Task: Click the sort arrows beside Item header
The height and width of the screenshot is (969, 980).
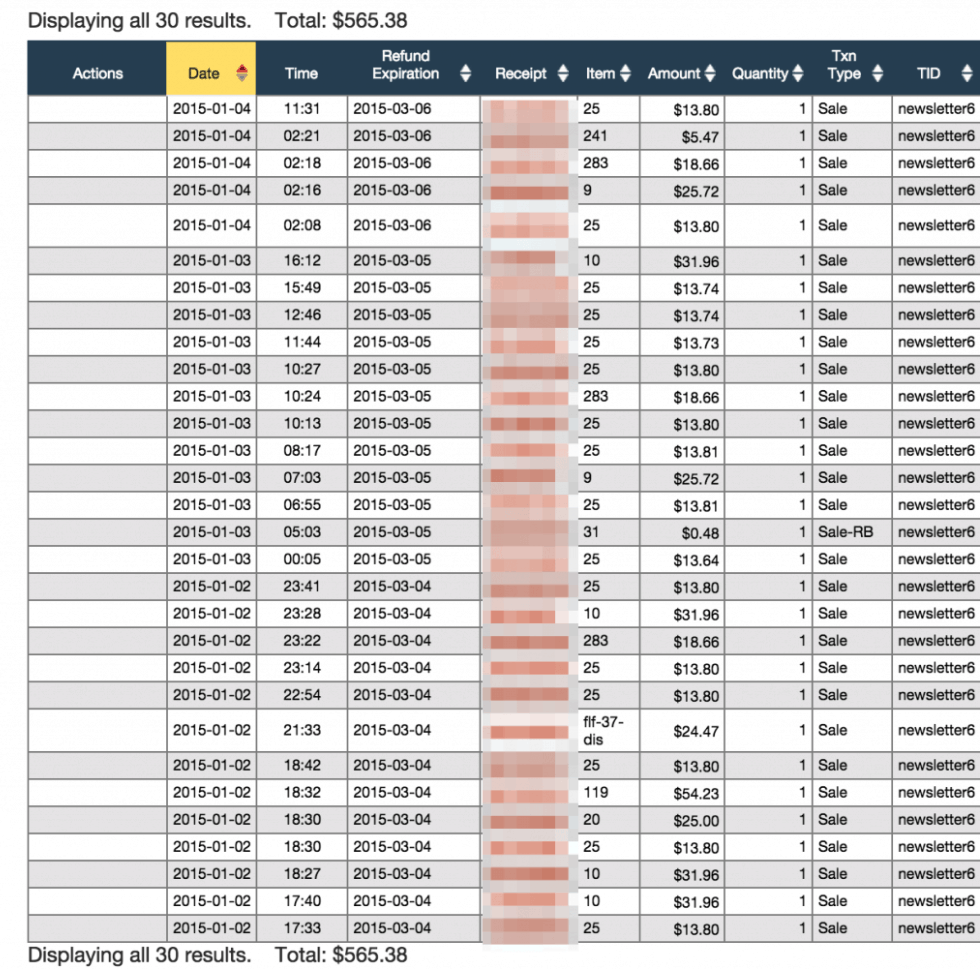Action: 626,73
